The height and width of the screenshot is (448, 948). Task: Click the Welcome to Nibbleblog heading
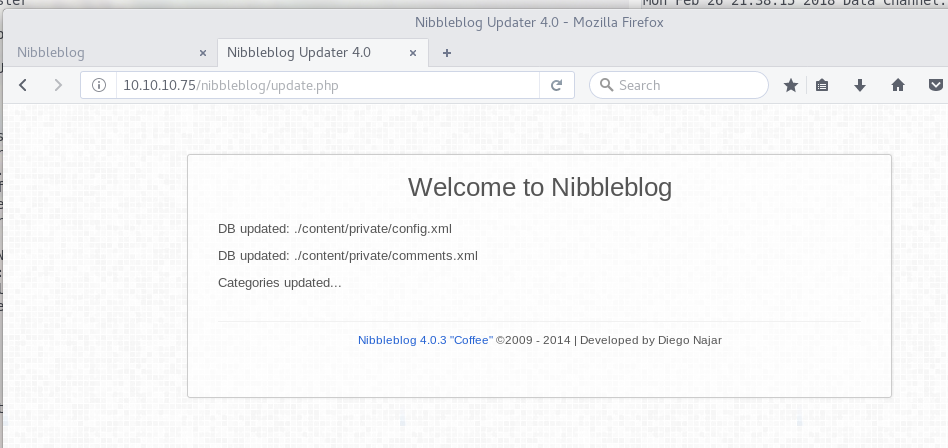540,187
